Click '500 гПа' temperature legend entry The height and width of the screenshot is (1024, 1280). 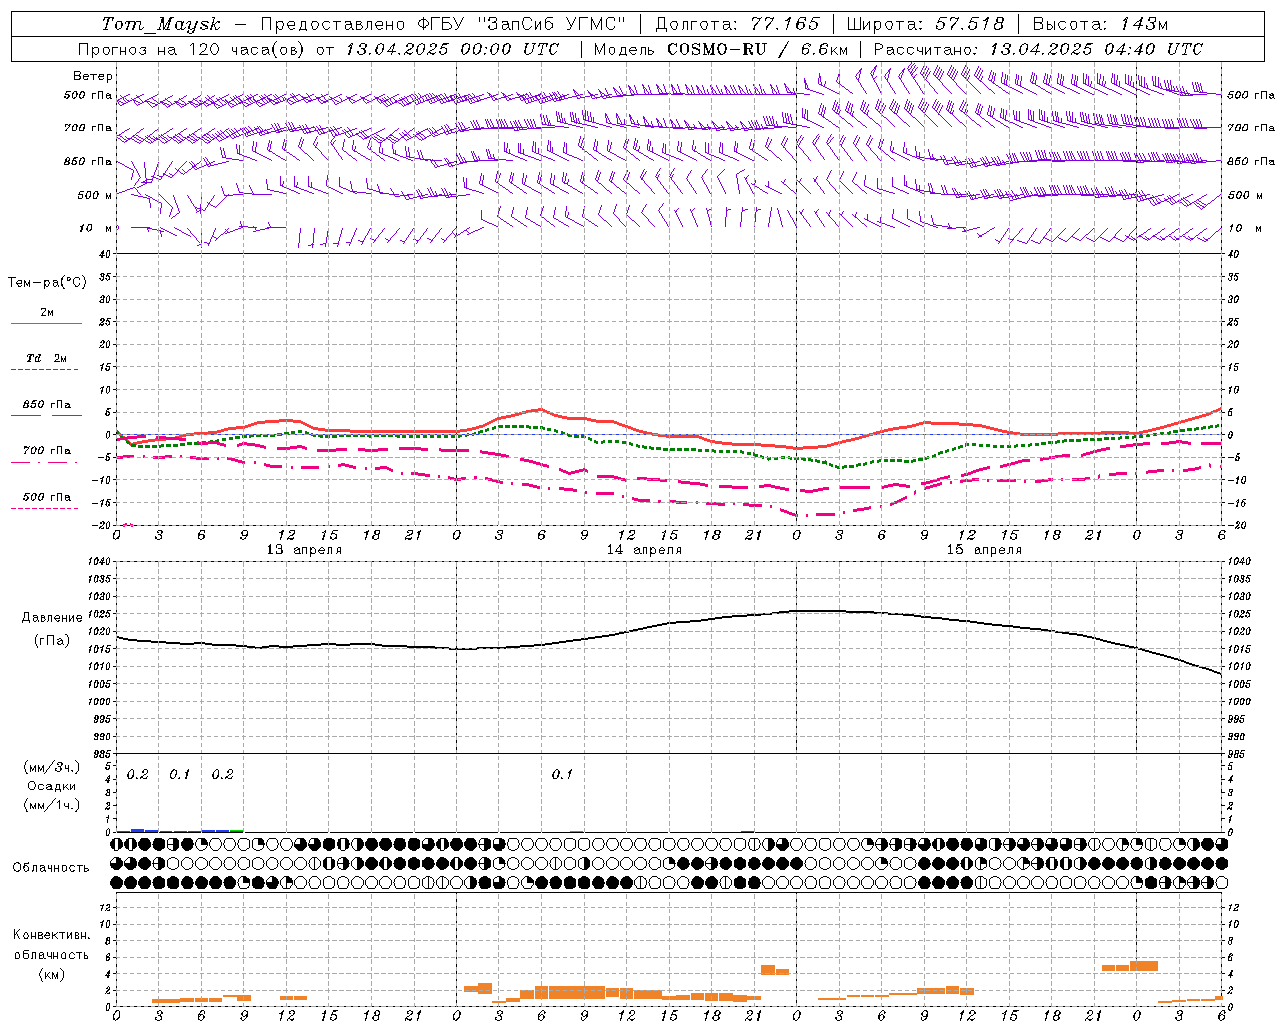coord(47,497)
